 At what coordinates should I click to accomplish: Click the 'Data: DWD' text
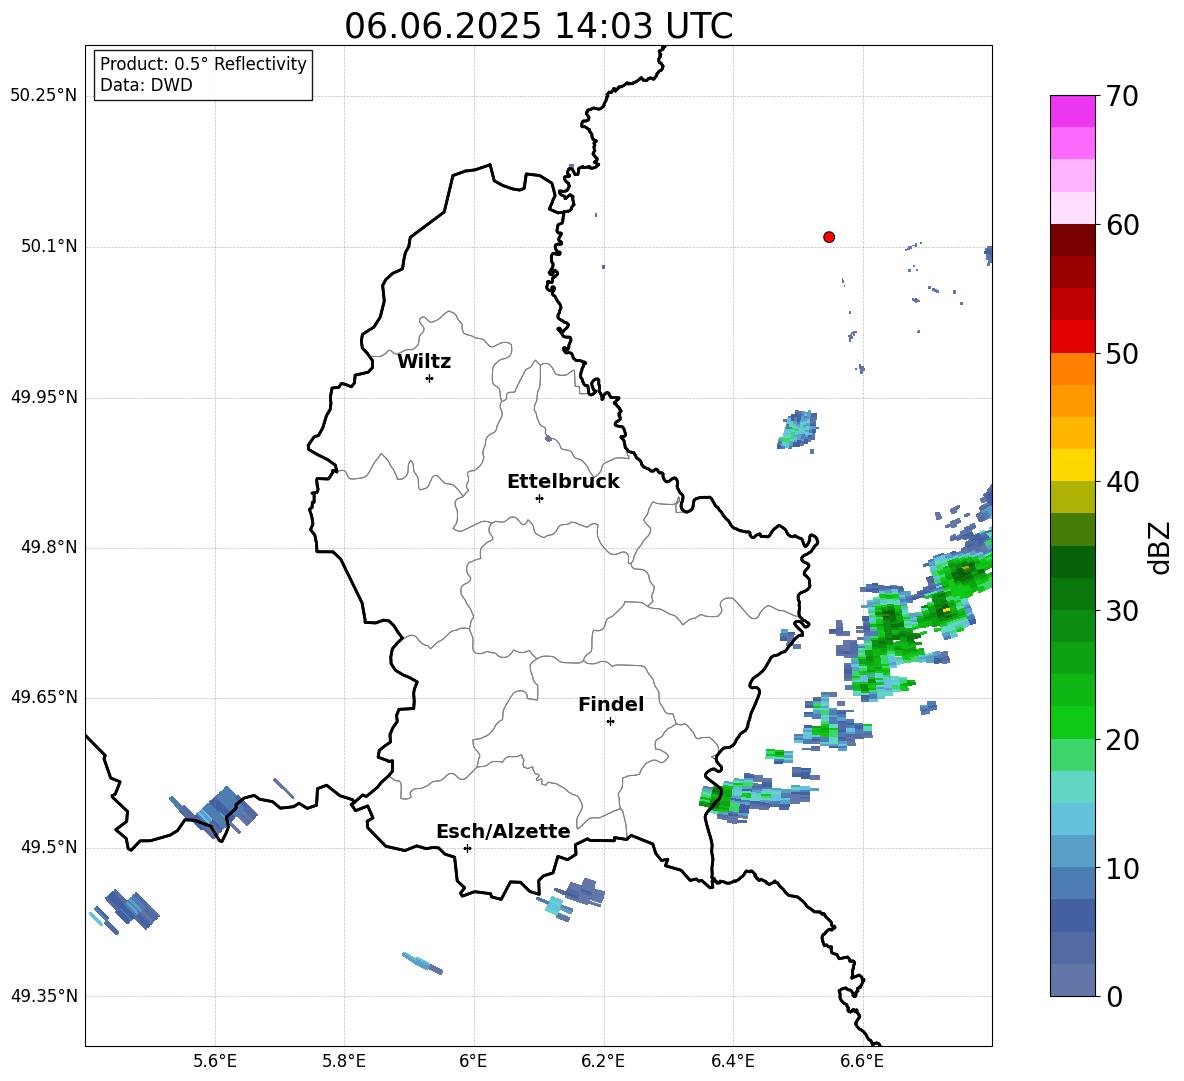click(146, 85)
